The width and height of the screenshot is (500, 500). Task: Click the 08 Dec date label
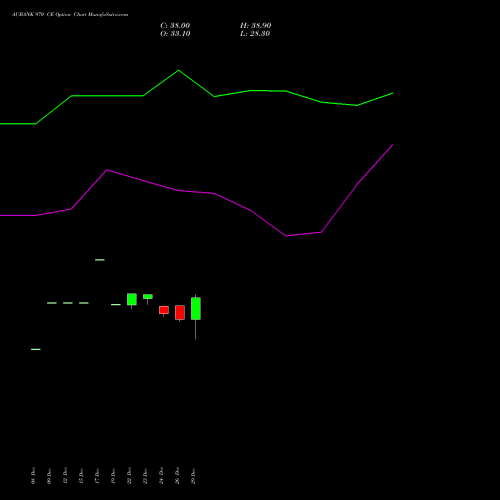point(33,476)
